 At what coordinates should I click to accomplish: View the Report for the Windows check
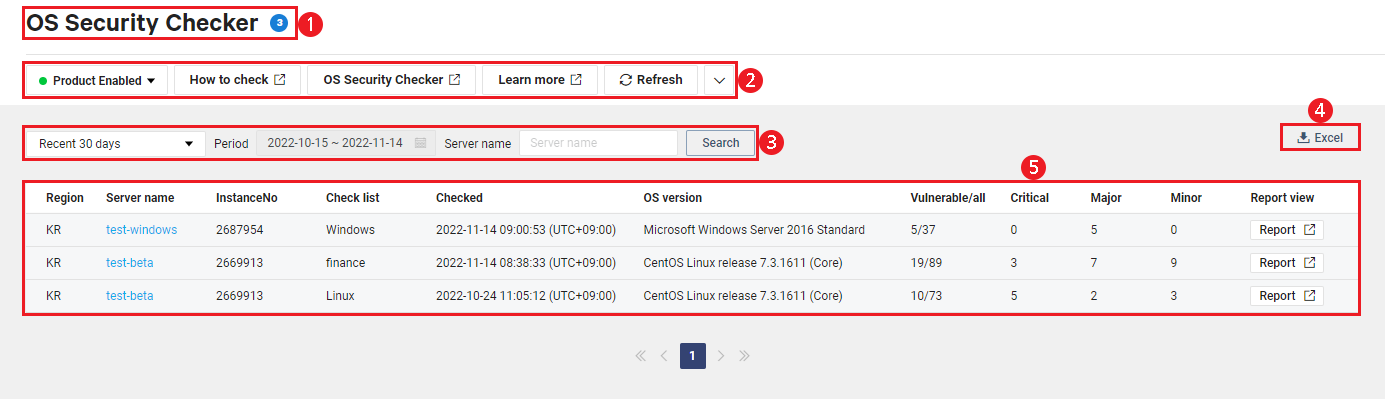click(x=1286, y=230)
